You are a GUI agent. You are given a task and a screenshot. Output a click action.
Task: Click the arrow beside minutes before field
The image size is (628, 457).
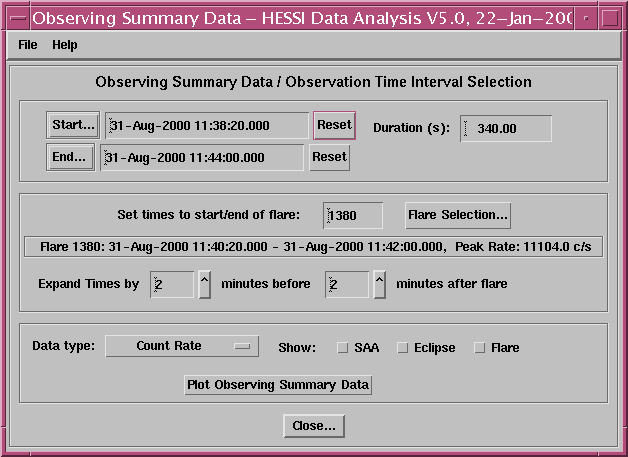[204, 284]
